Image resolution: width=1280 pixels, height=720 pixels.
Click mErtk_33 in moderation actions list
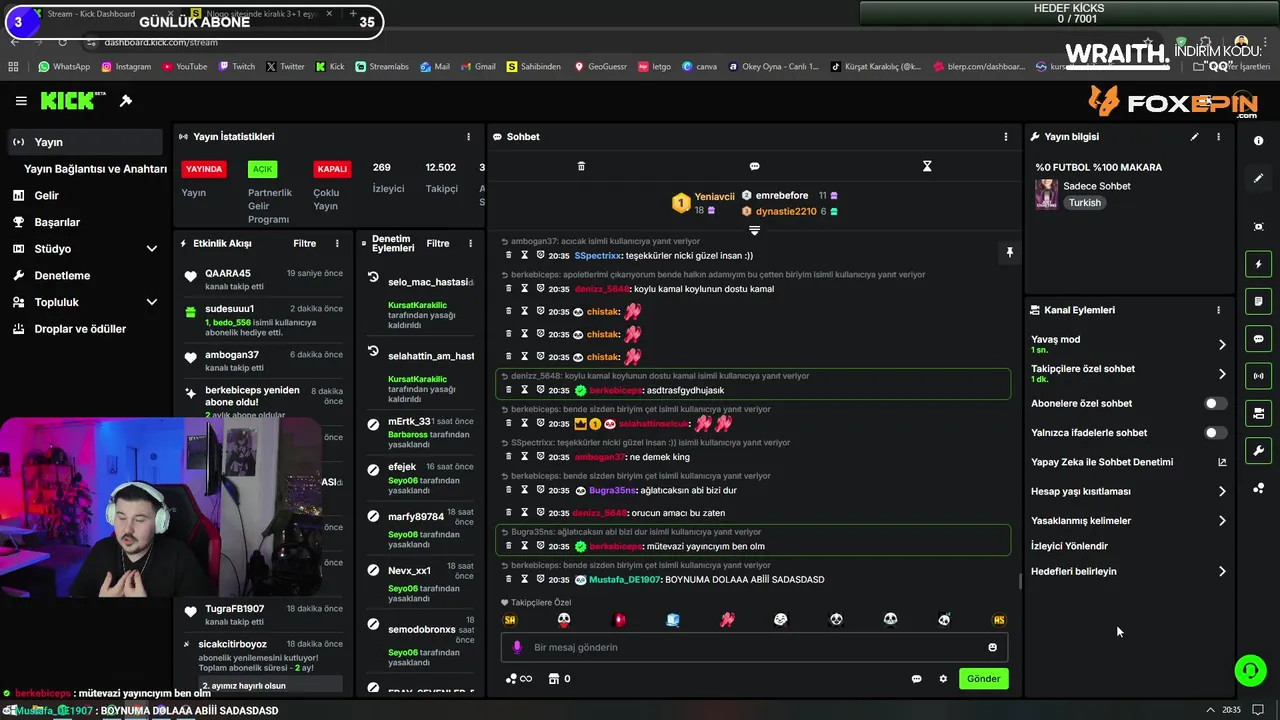(409, 422)
